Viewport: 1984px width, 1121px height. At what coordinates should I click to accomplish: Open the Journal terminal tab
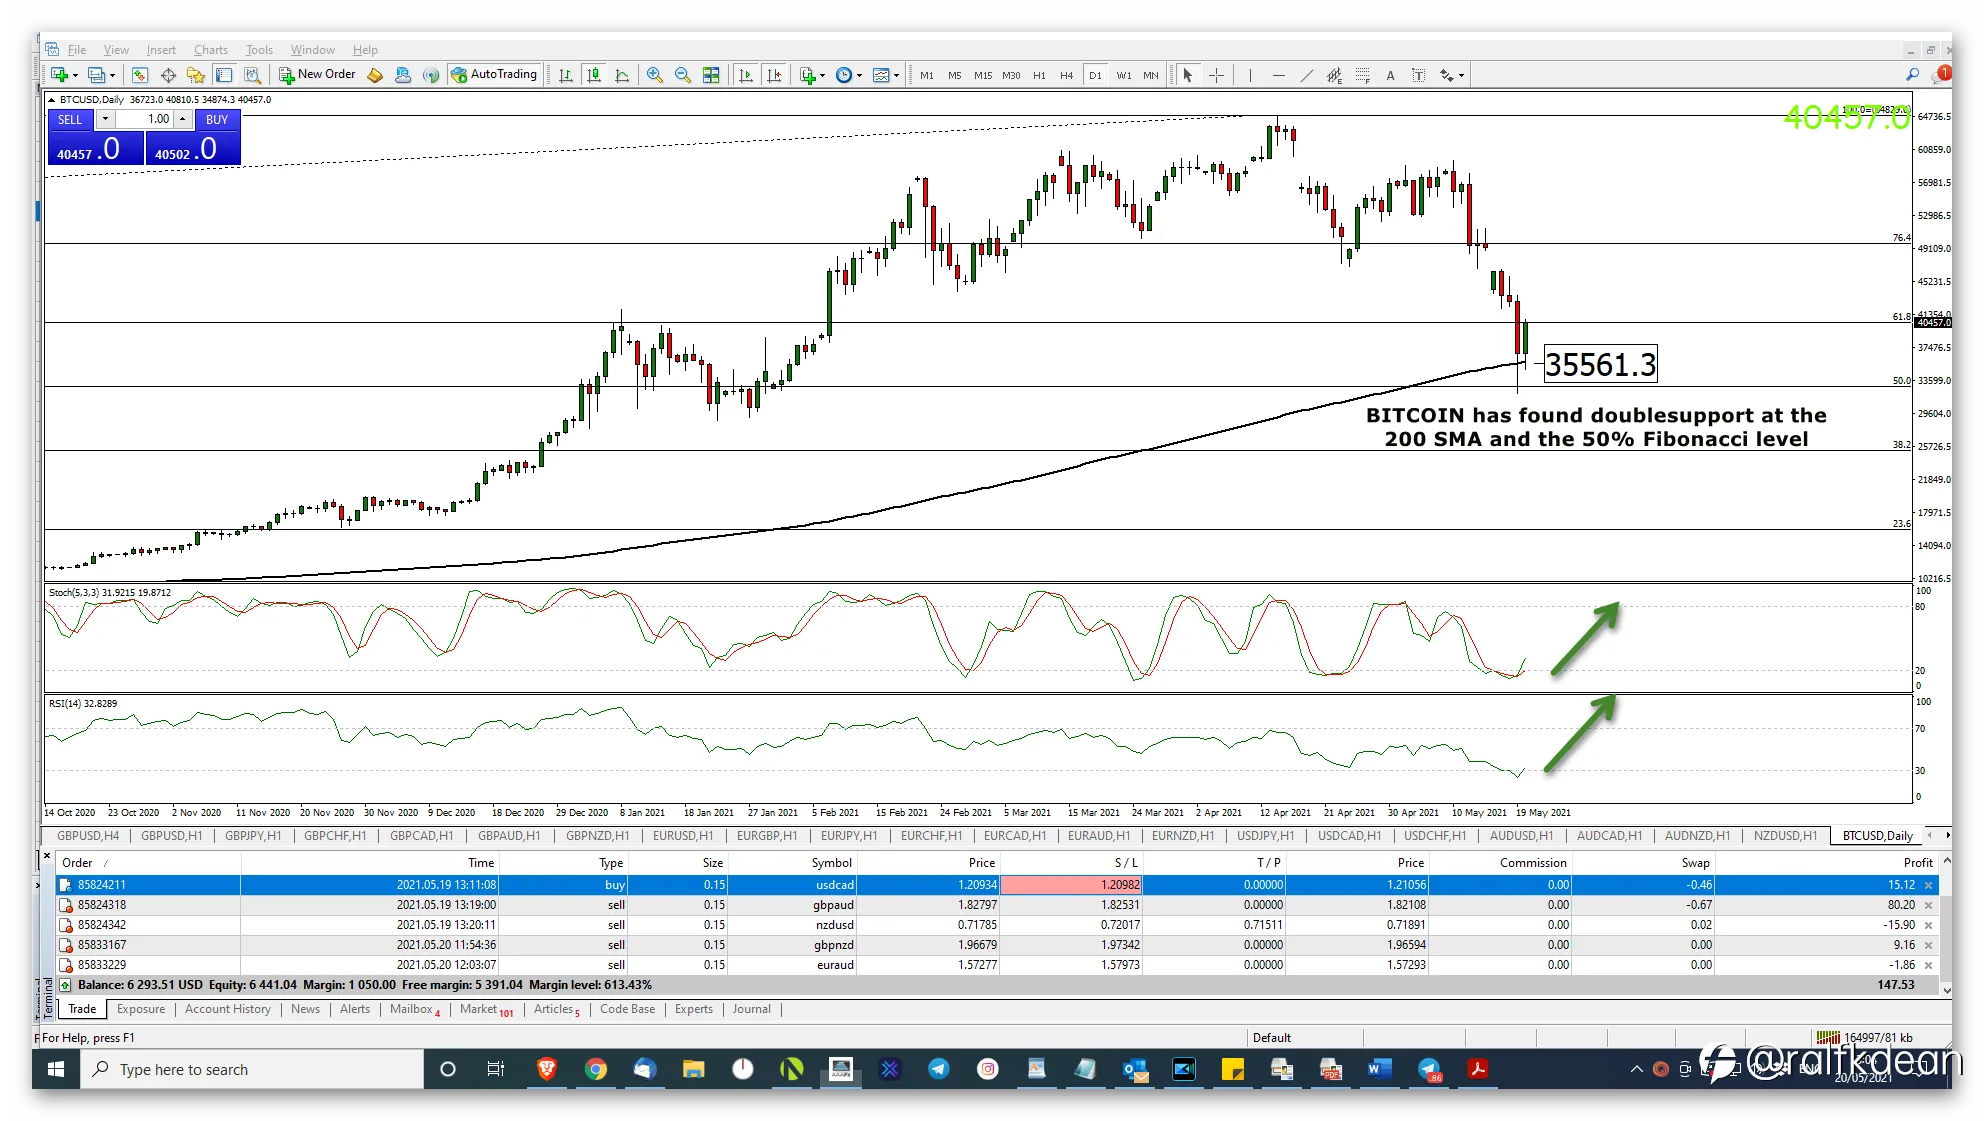(751, 1010)
